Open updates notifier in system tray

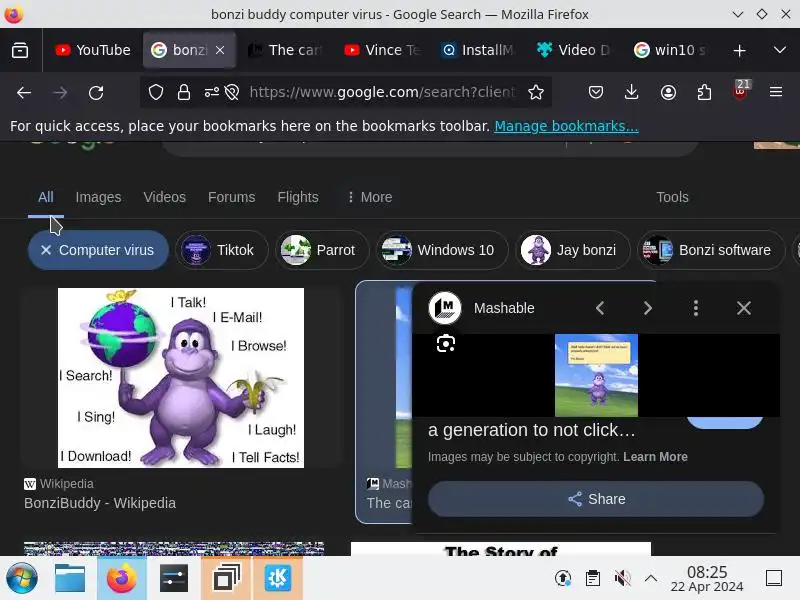563,578
